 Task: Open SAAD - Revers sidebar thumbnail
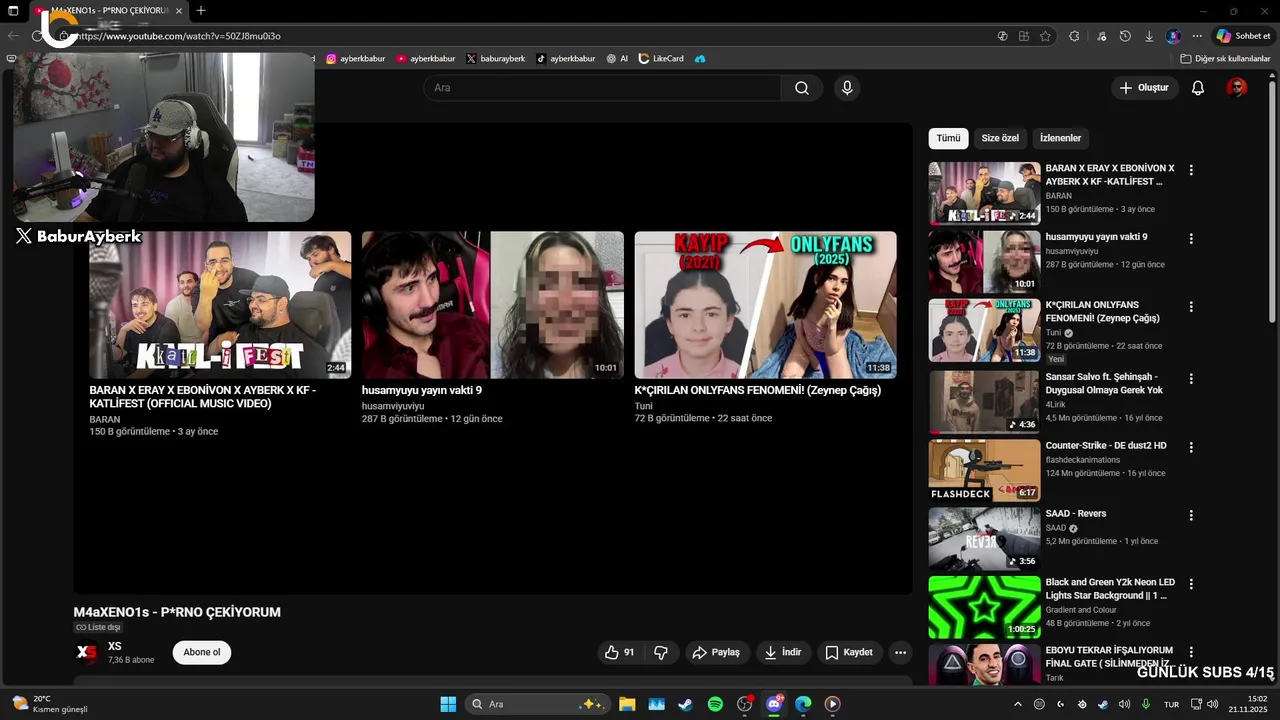coord(984,539)
